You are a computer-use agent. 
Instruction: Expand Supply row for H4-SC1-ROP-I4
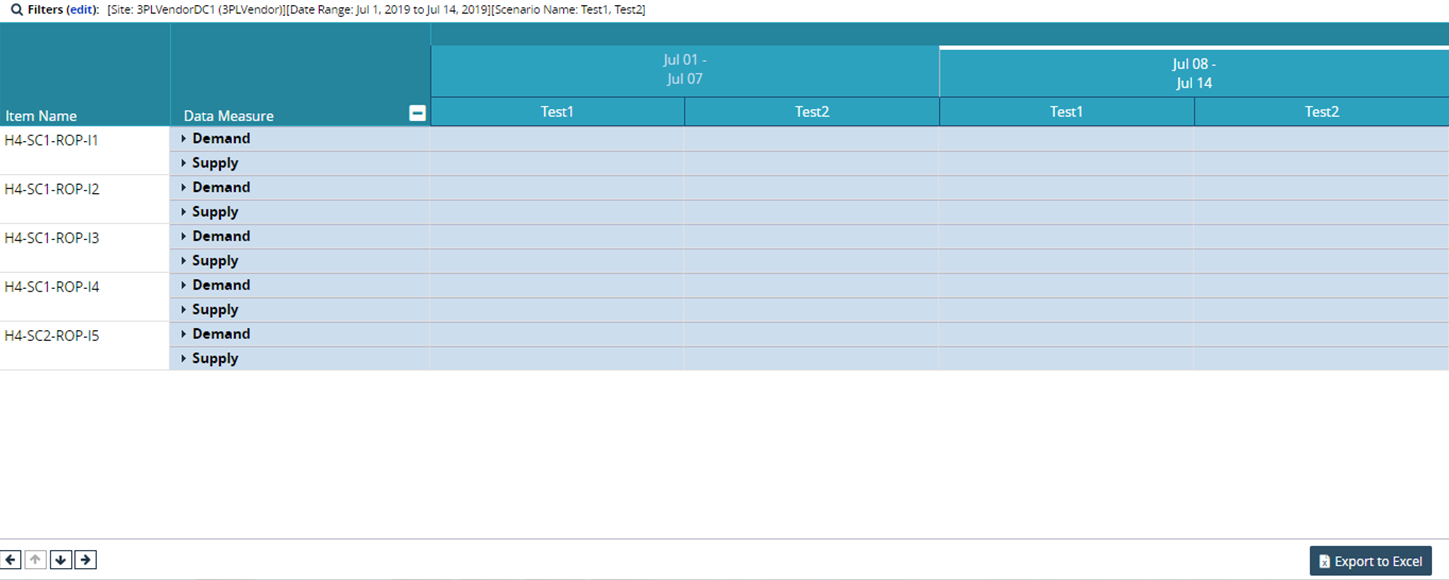pos(184,310)
